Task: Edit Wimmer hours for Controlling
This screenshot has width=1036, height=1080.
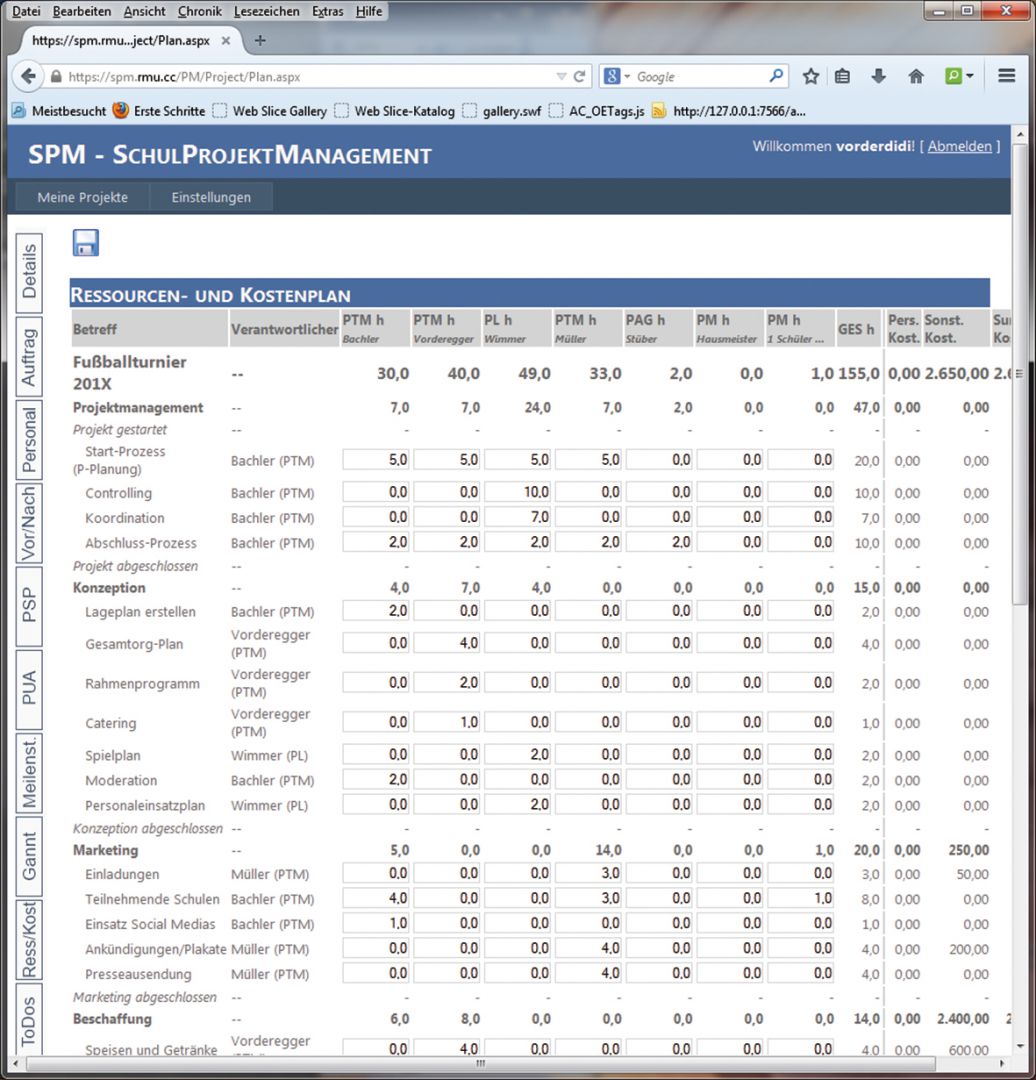Action: click(517, 492)
